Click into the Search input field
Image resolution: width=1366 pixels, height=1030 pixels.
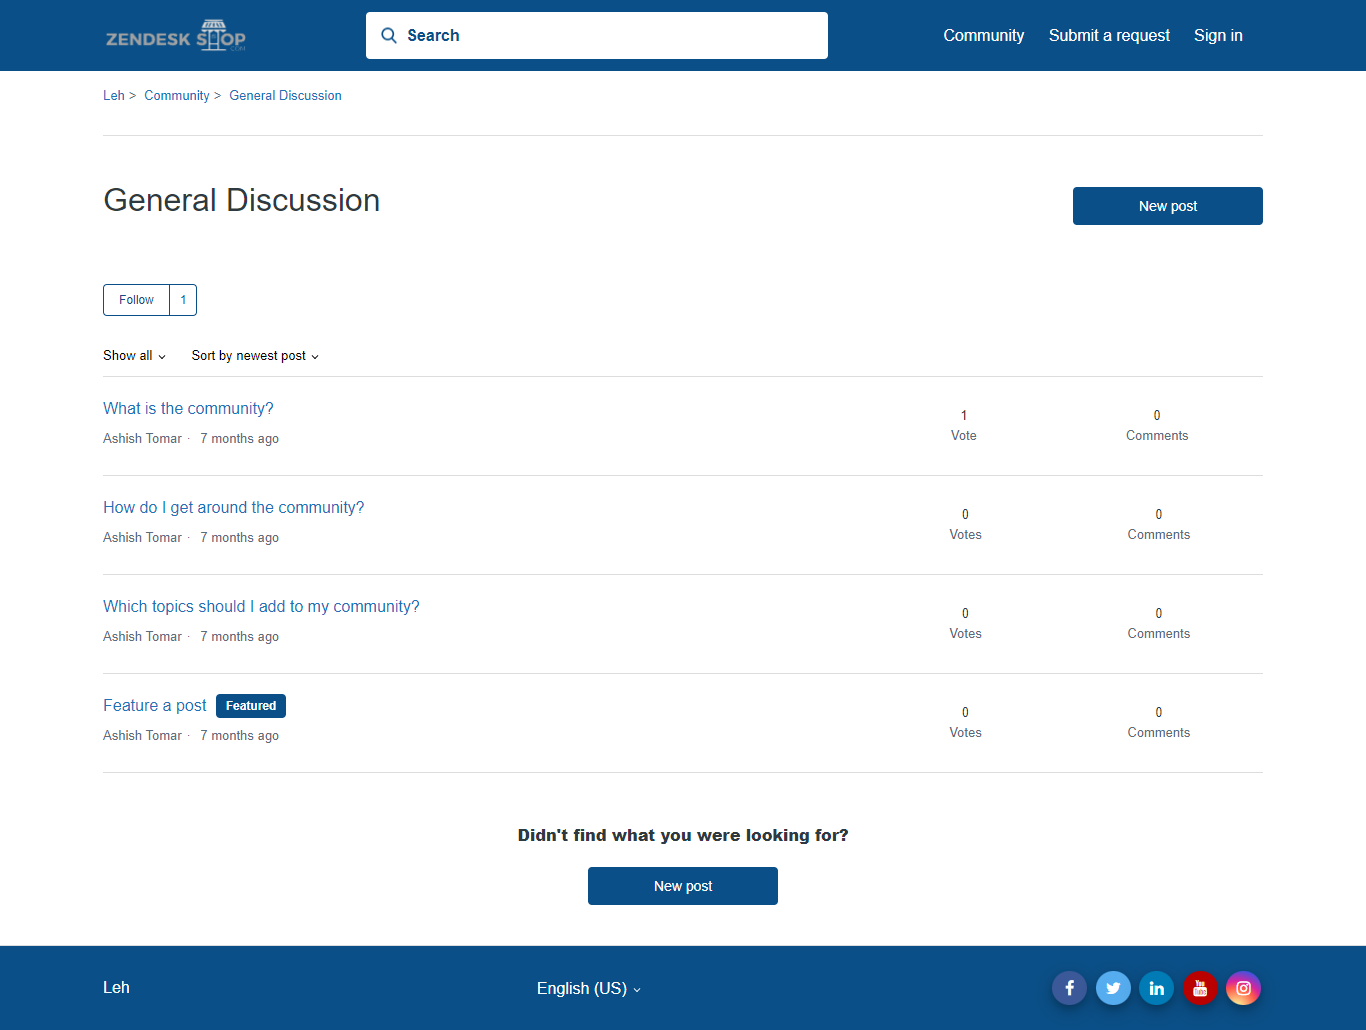tap(610, 36)
